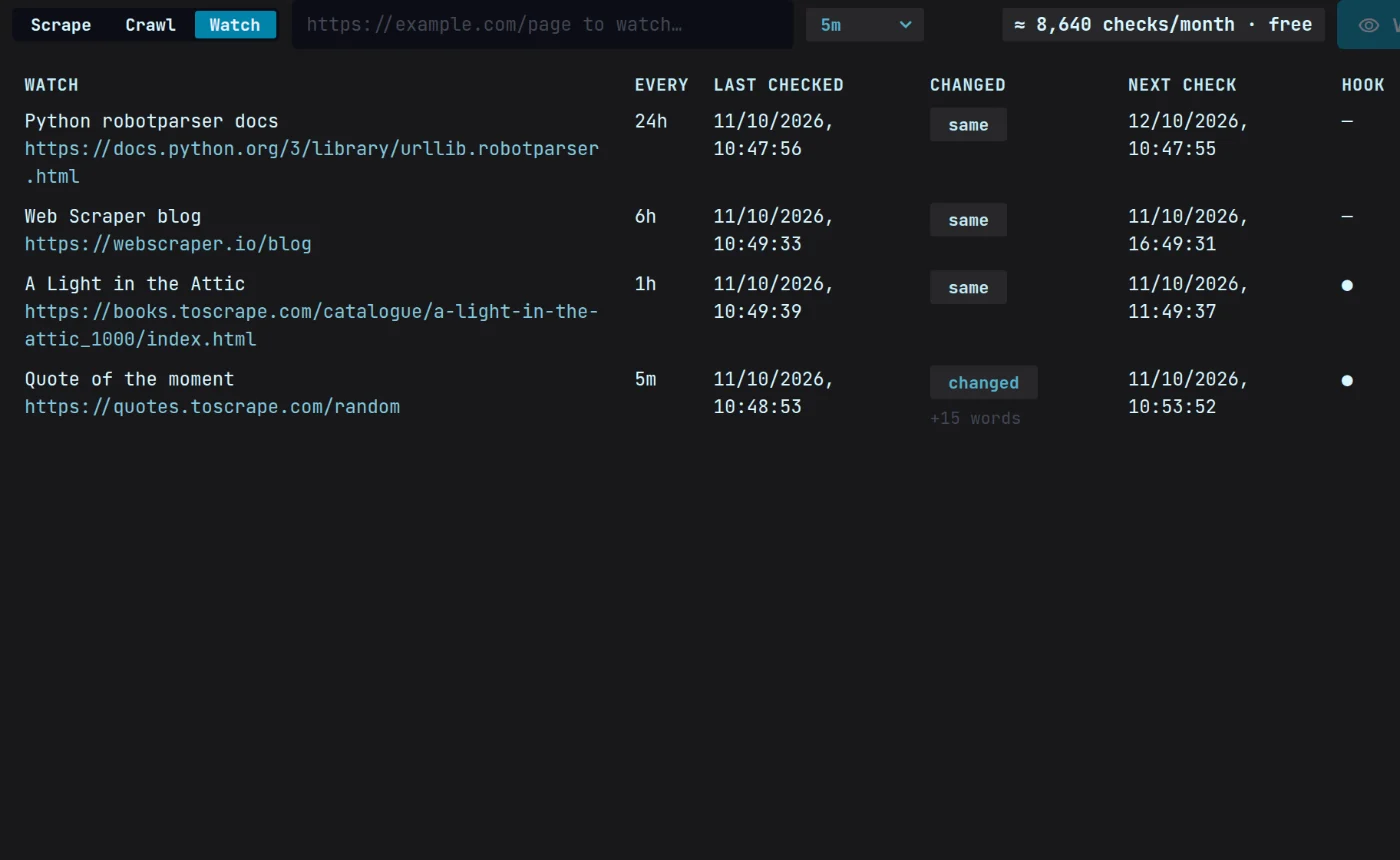Click the LAST CHECKED column header

[x=779, y=85]
